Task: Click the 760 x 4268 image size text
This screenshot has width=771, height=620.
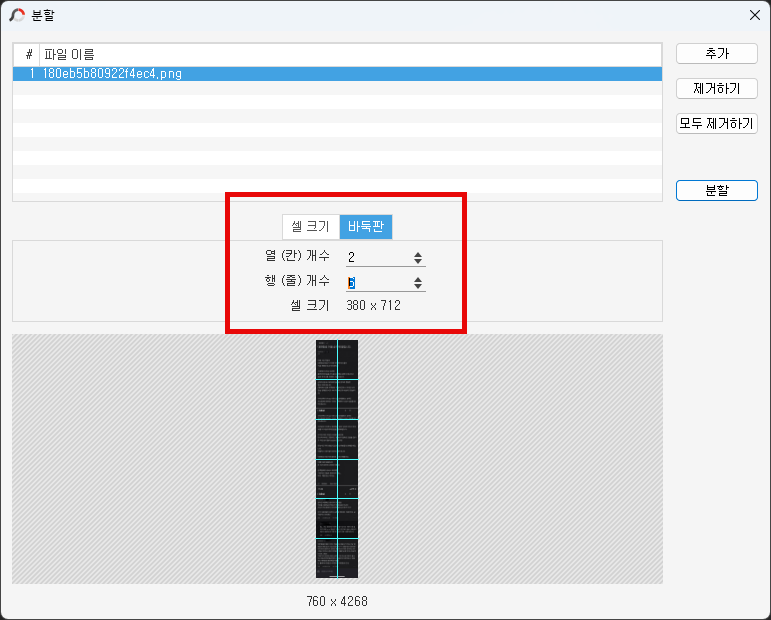Action: coord(337,601)
